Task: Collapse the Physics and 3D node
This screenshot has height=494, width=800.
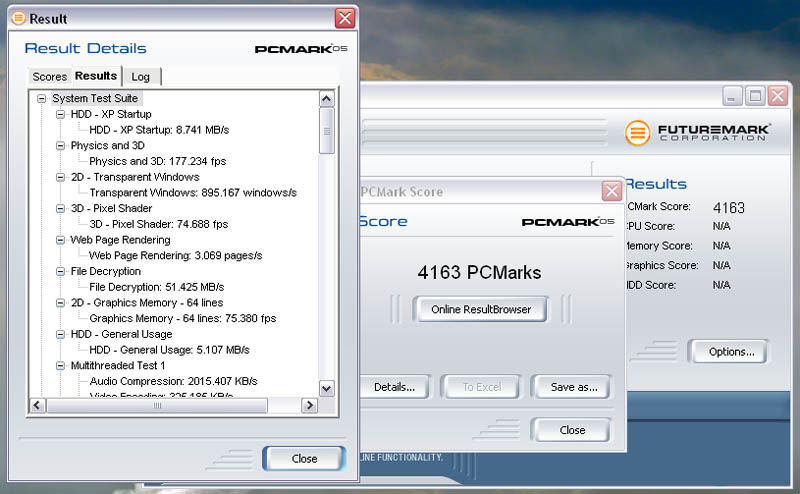Action: tap(60, 145)
